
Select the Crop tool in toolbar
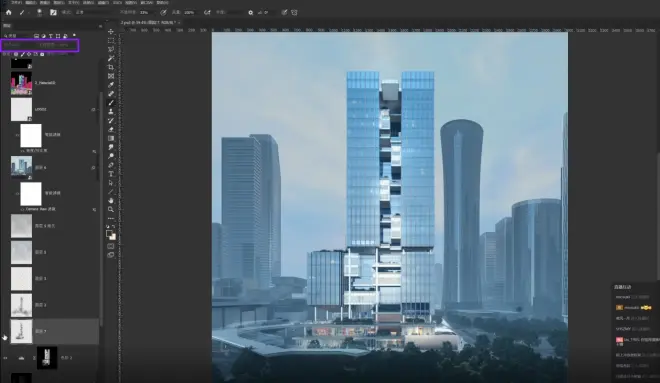pyautogui.click(x=111, y=67)
